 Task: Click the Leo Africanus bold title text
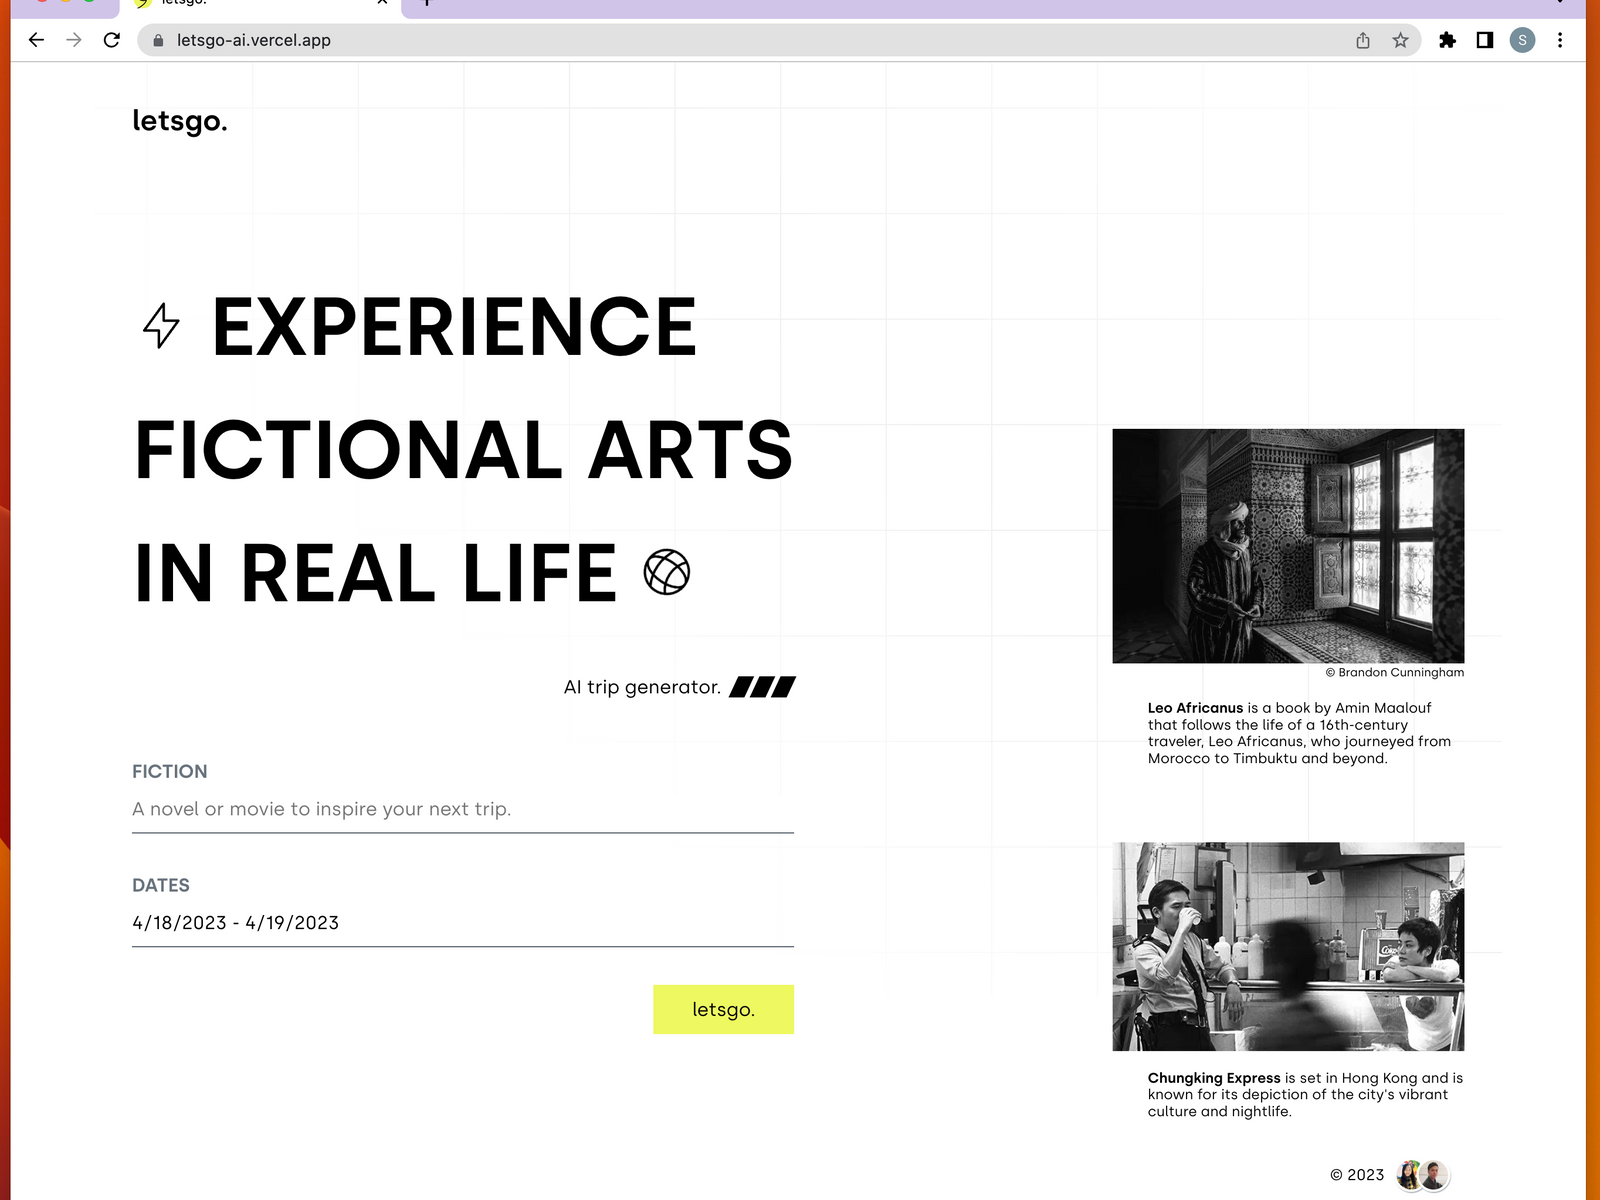(1195, 708)
